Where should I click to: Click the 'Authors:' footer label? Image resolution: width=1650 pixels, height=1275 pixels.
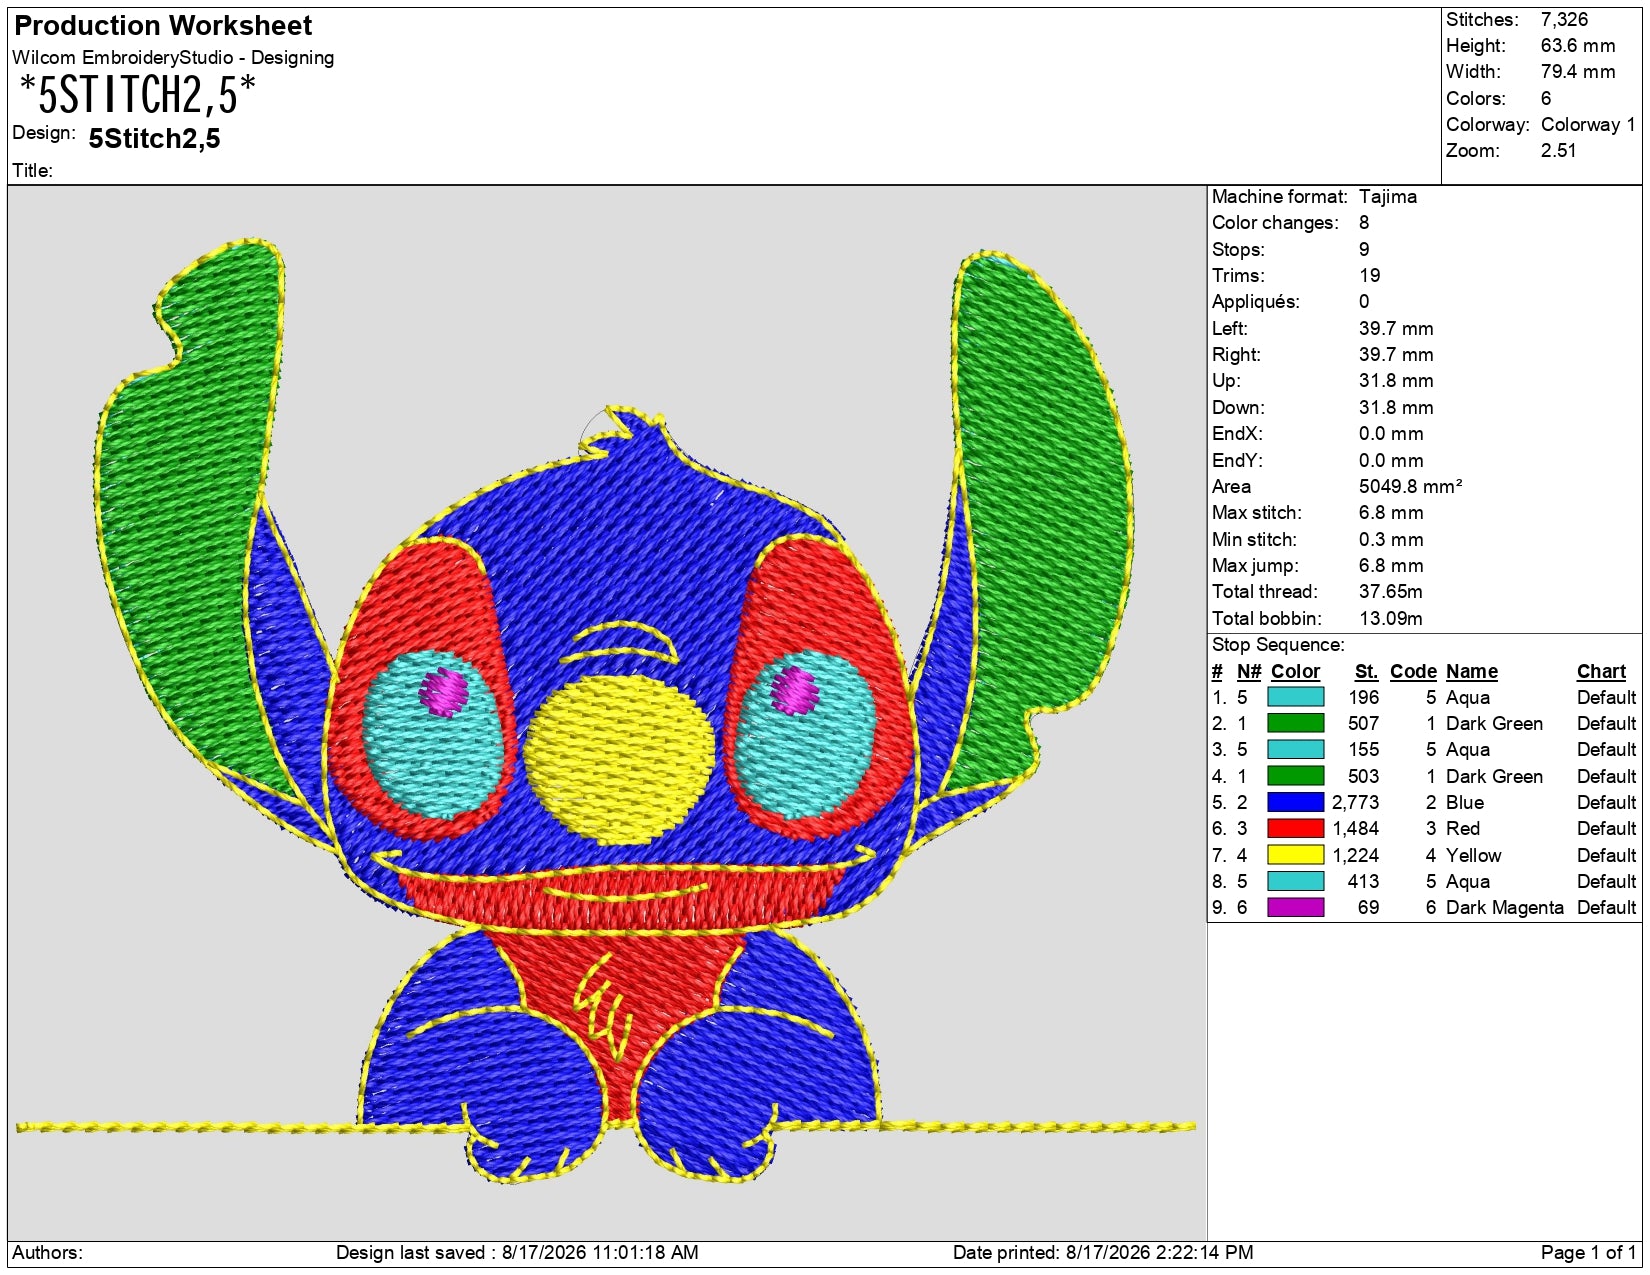coord(47,1252)
